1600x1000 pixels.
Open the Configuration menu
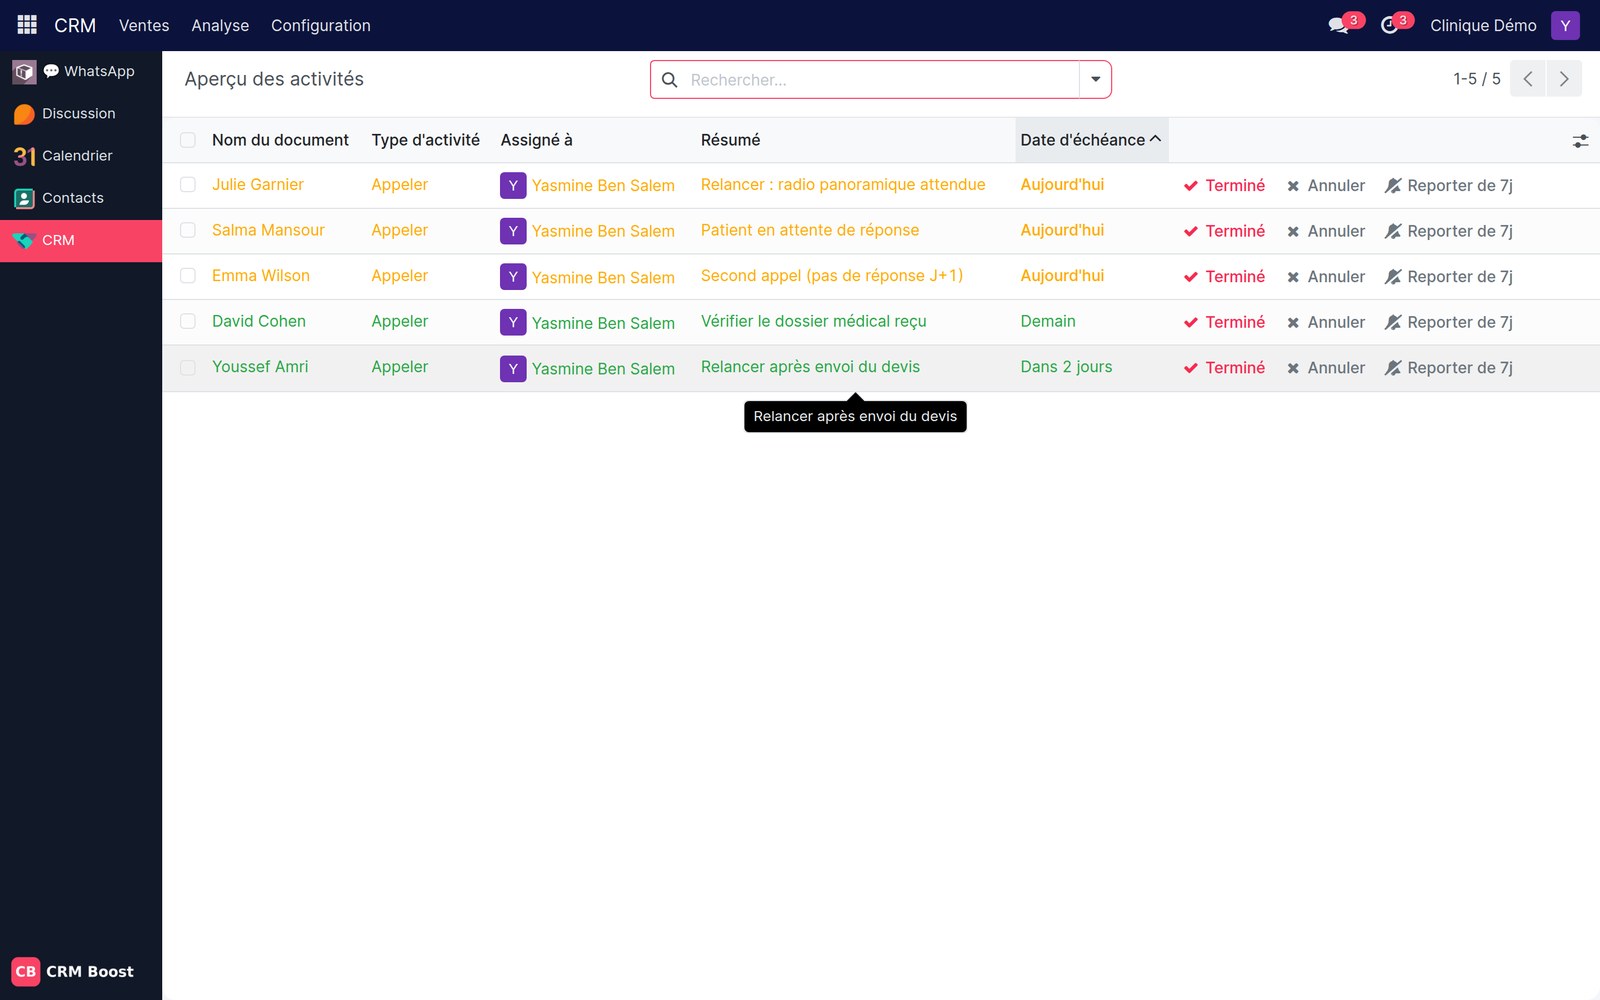(x=321, y=25)
